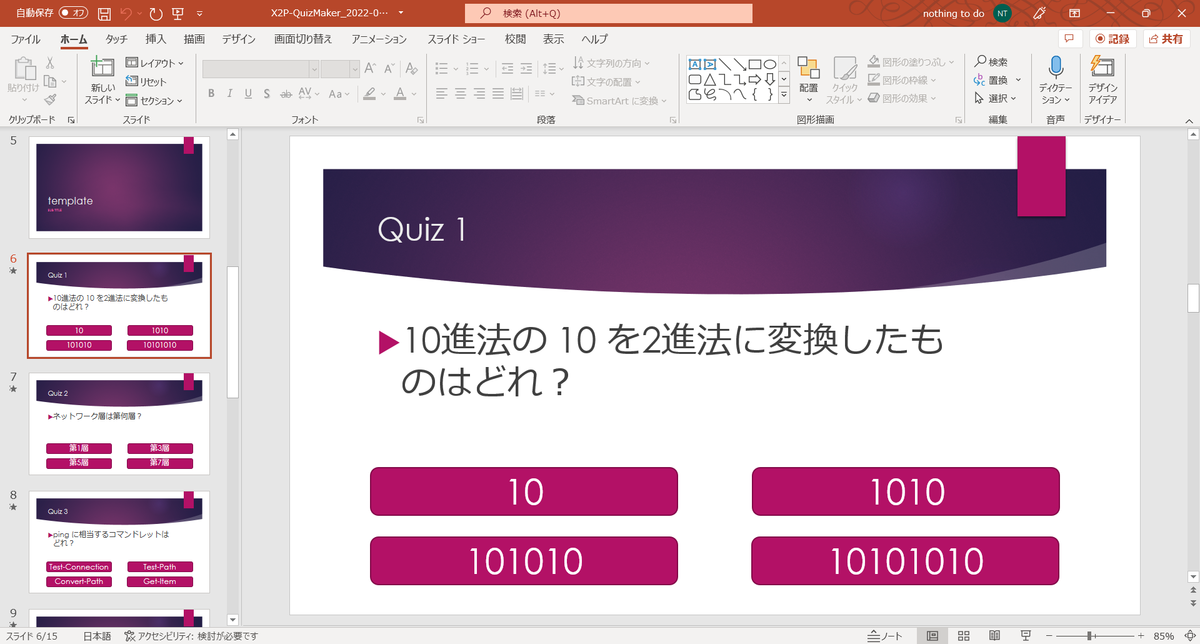Toggle Bold formatting
Viewport: 1200px width, 644px height.
[x=212, y=93]
